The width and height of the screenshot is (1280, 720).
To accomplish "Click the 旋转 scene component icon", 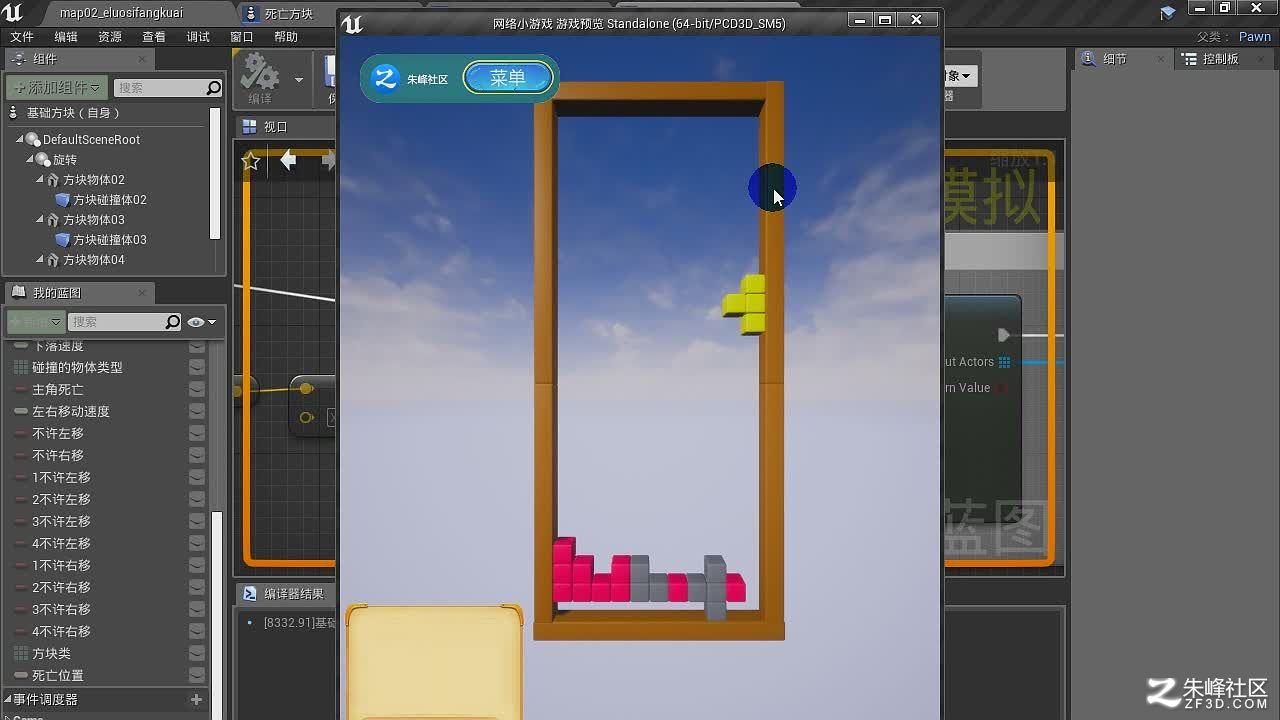I will tap(42, 159).
